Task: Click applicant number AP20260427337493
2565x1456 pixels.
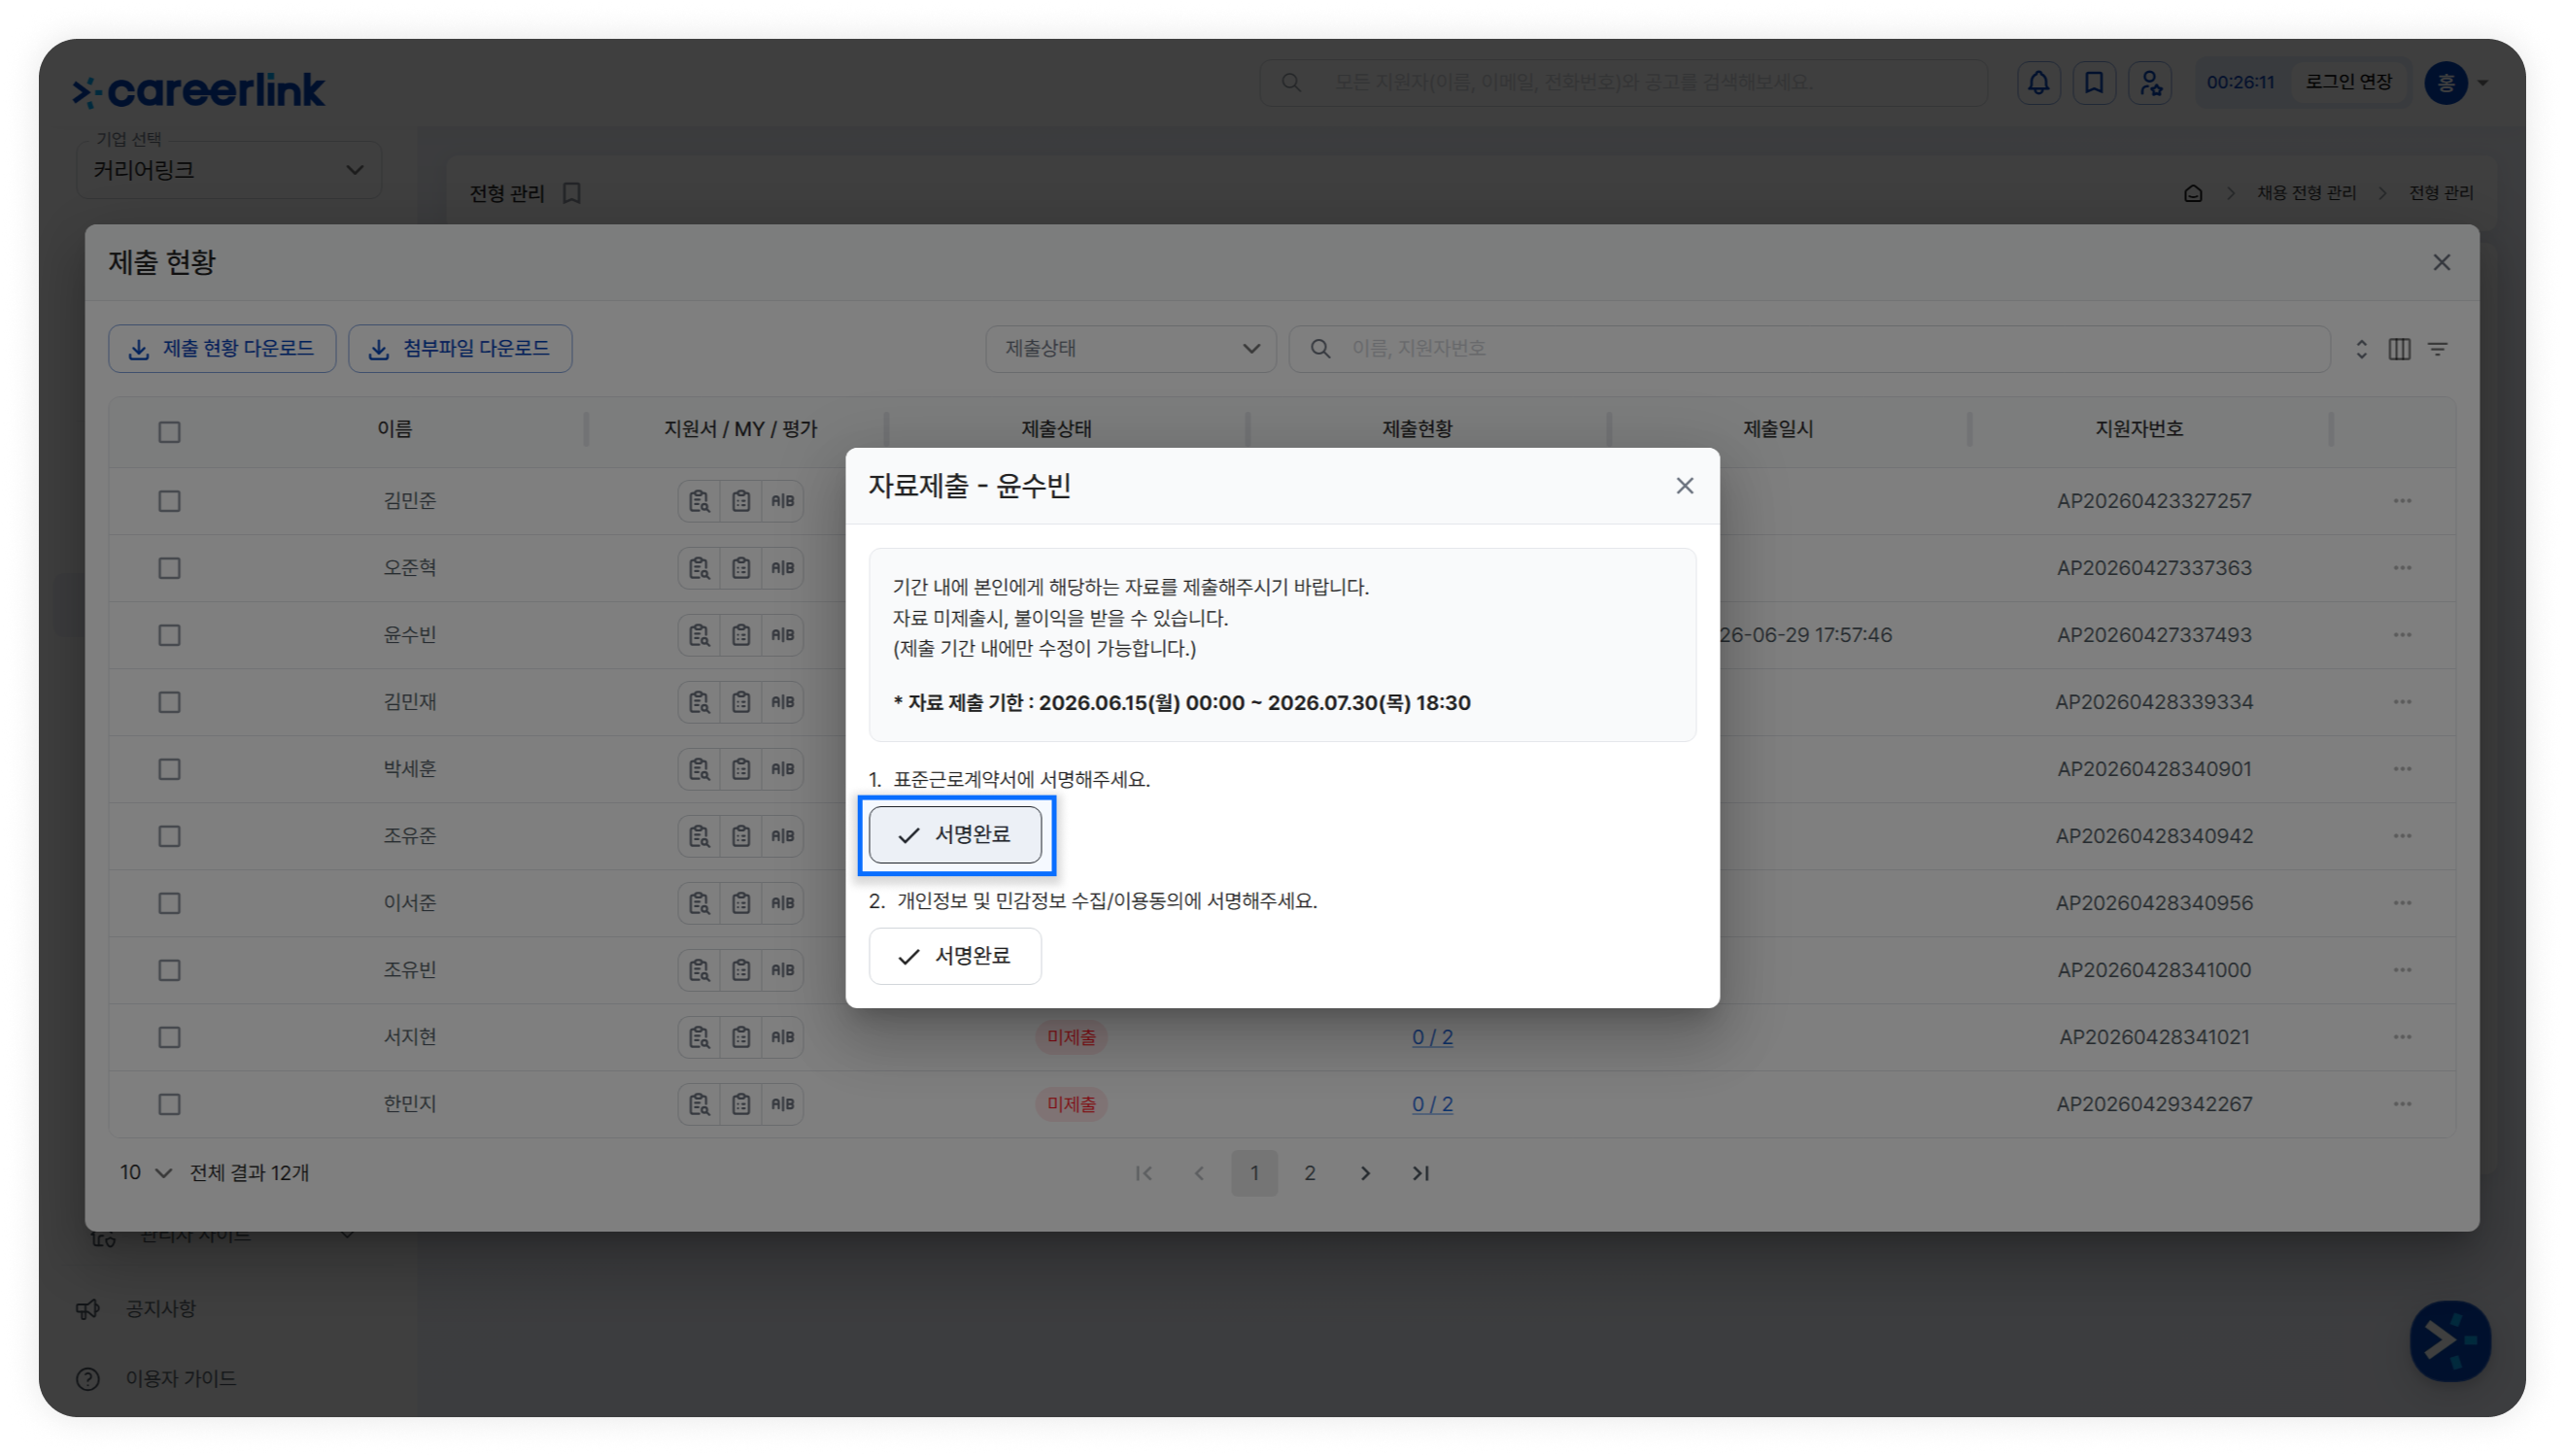Action: point(2154,635)
